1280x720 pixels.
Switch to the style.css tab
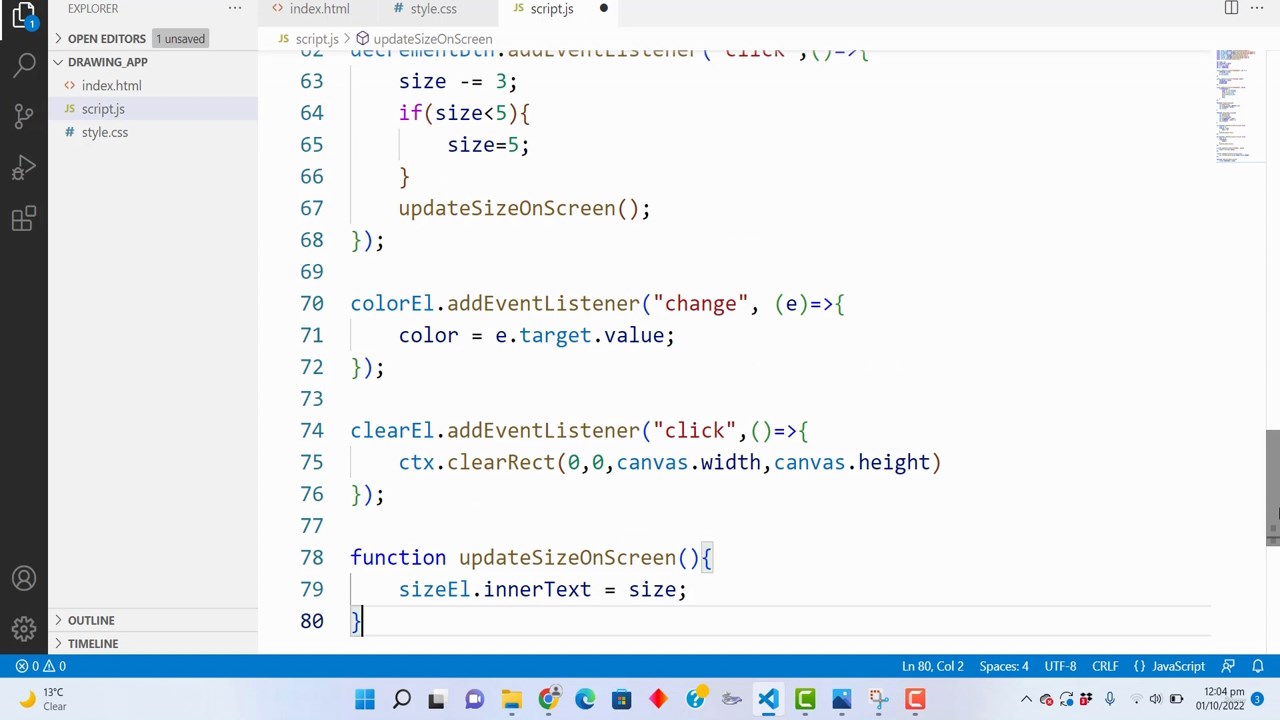433,9
